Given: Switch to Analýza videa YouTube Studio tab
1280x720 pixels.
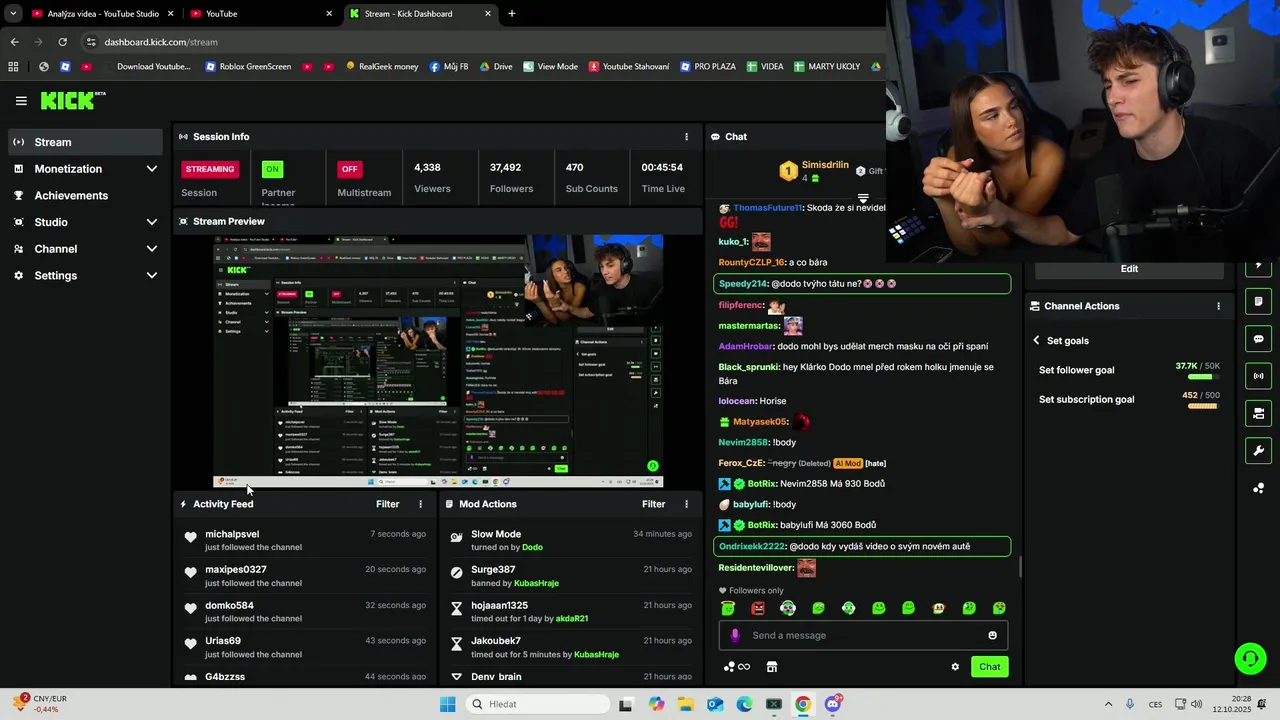Looking at the screenshot, I should tap(103, 14).
